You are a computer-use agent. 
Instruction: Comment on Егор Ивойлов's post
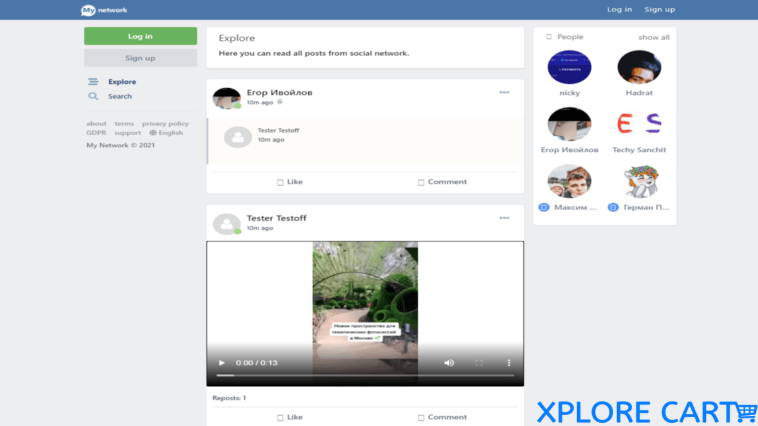(442, 182)
